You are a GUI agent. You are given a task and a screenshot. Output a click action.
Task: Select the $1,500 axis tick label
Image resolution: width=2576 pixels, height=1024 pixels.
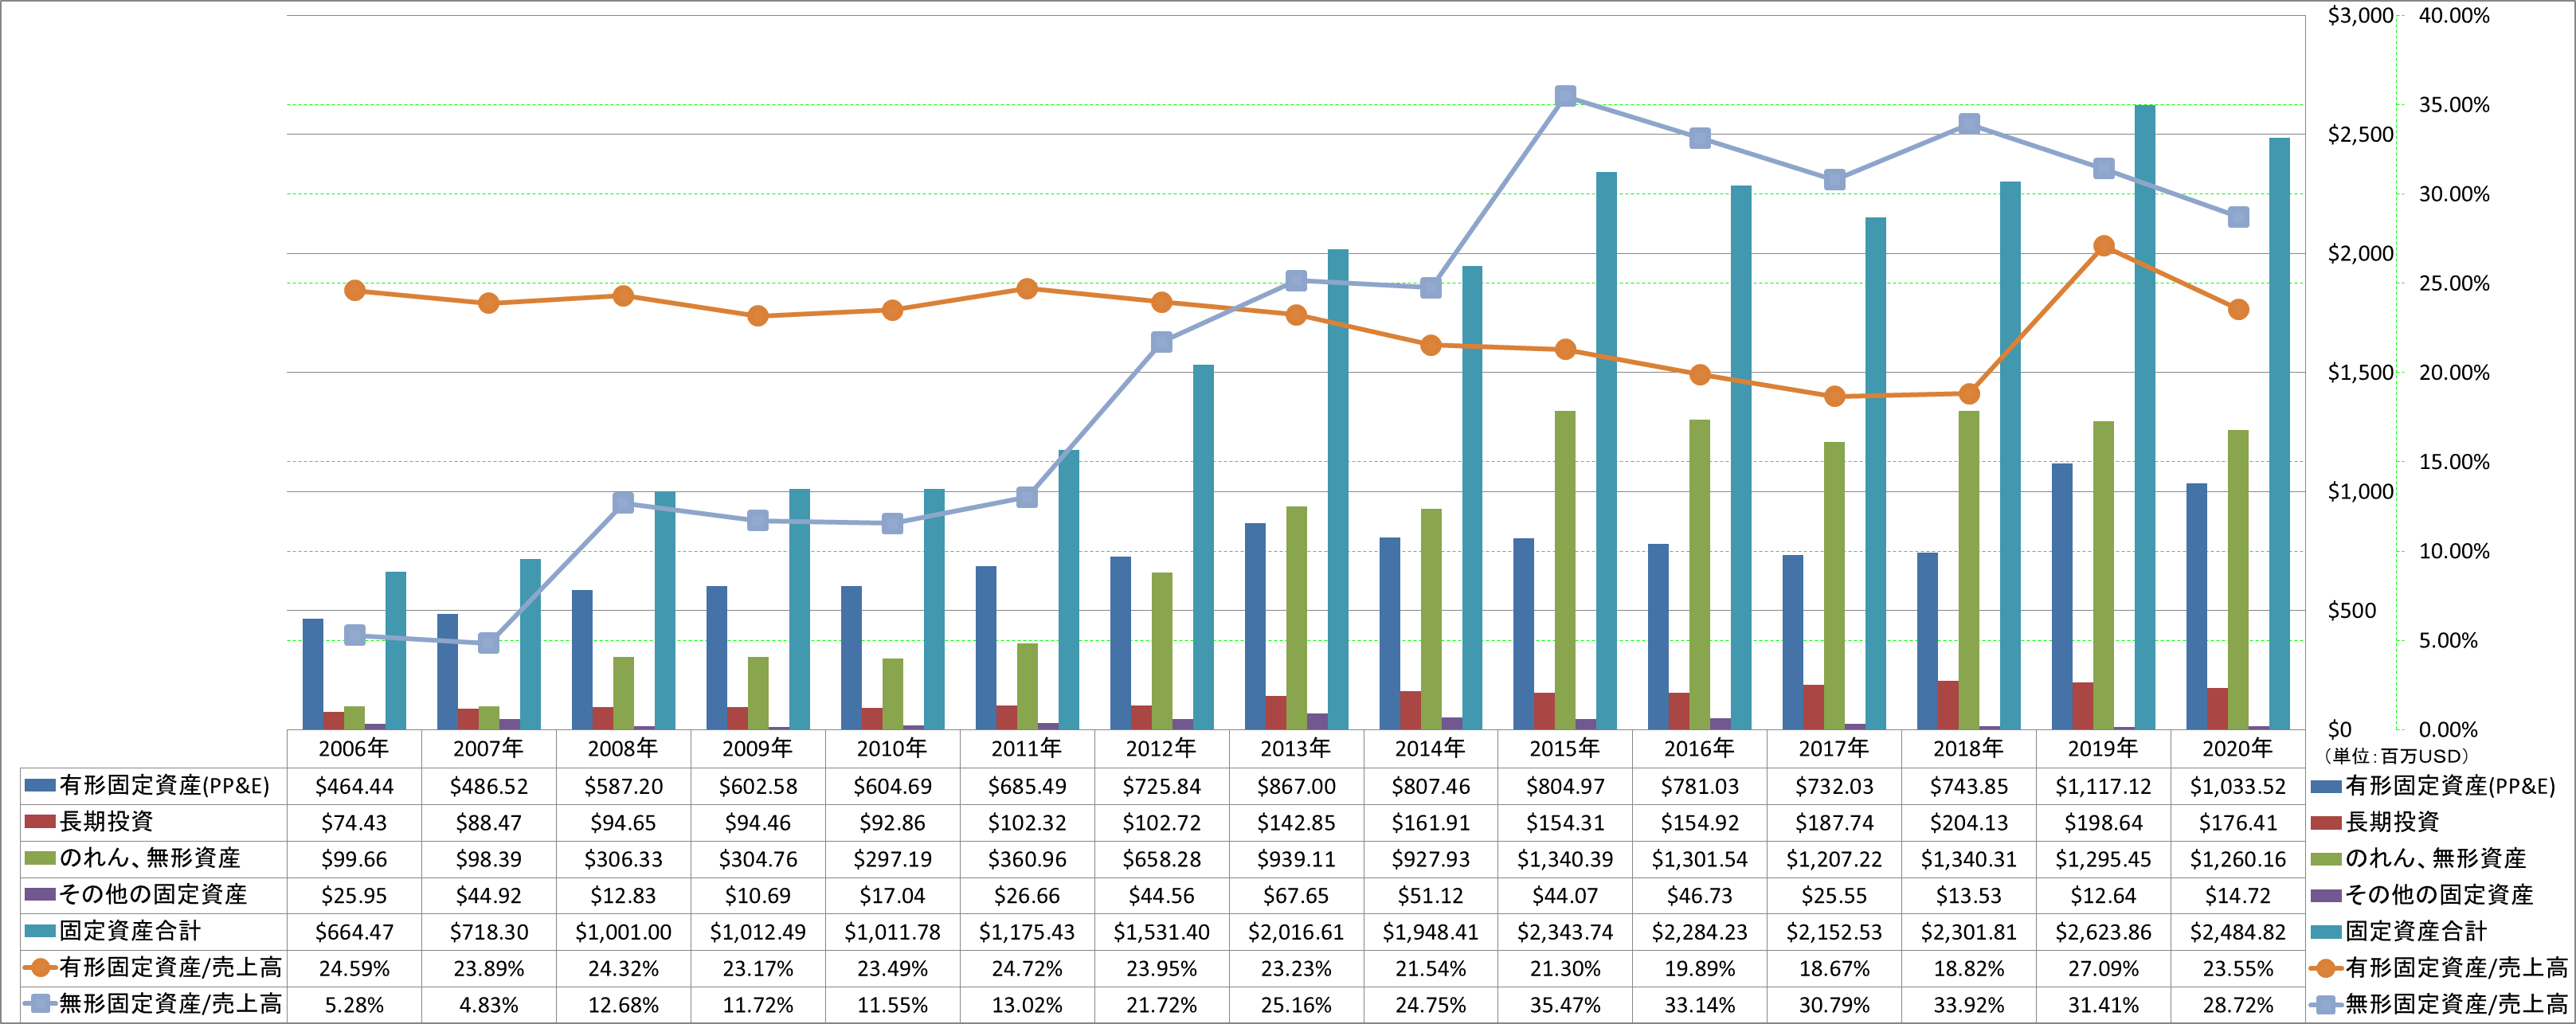pyautogui.click(x=2360, y=372)
